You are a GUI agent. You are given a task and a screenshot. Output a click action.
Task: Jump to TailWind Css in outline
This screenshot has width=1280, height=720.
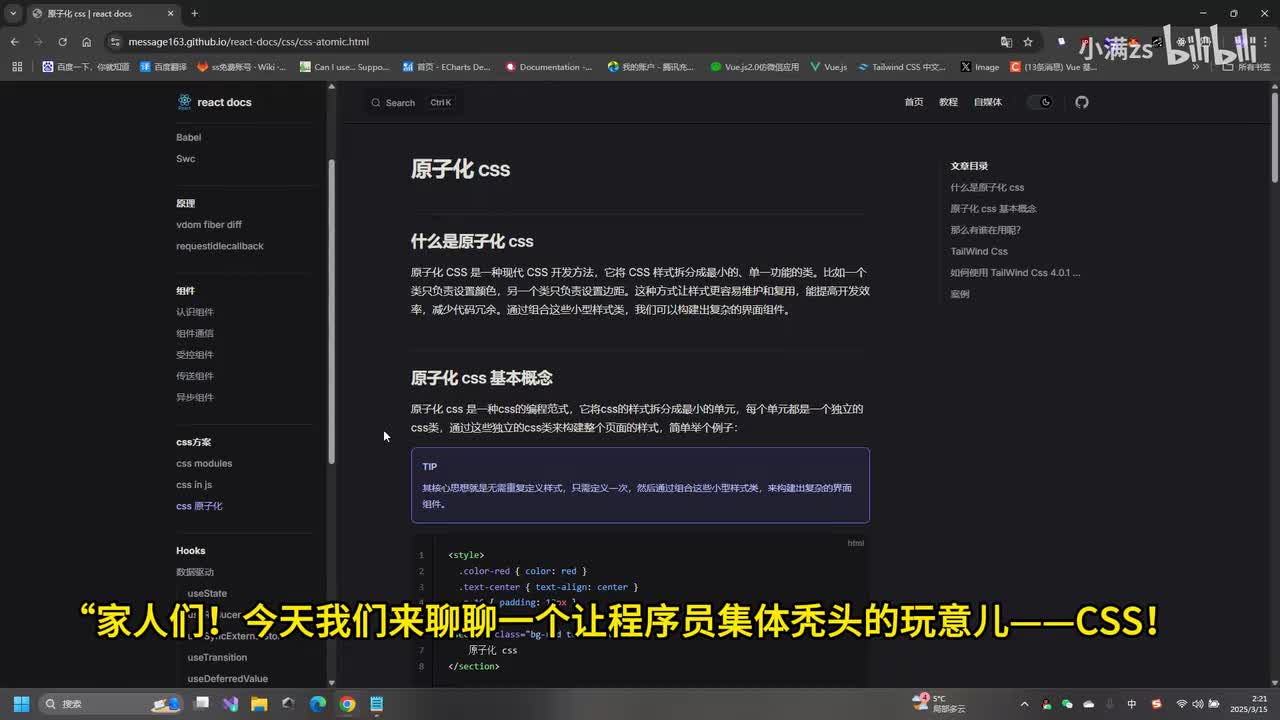point(979,251)
